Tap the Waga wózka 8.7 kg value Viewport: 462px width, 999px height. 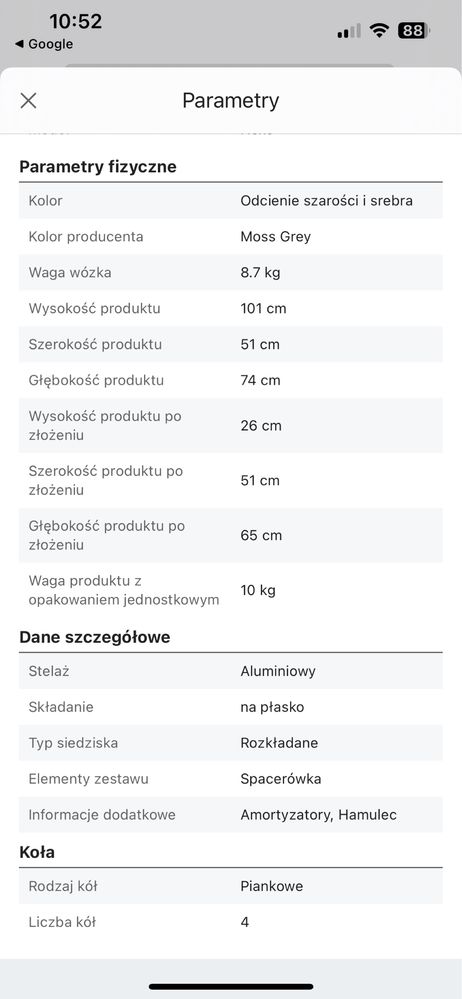260,273
